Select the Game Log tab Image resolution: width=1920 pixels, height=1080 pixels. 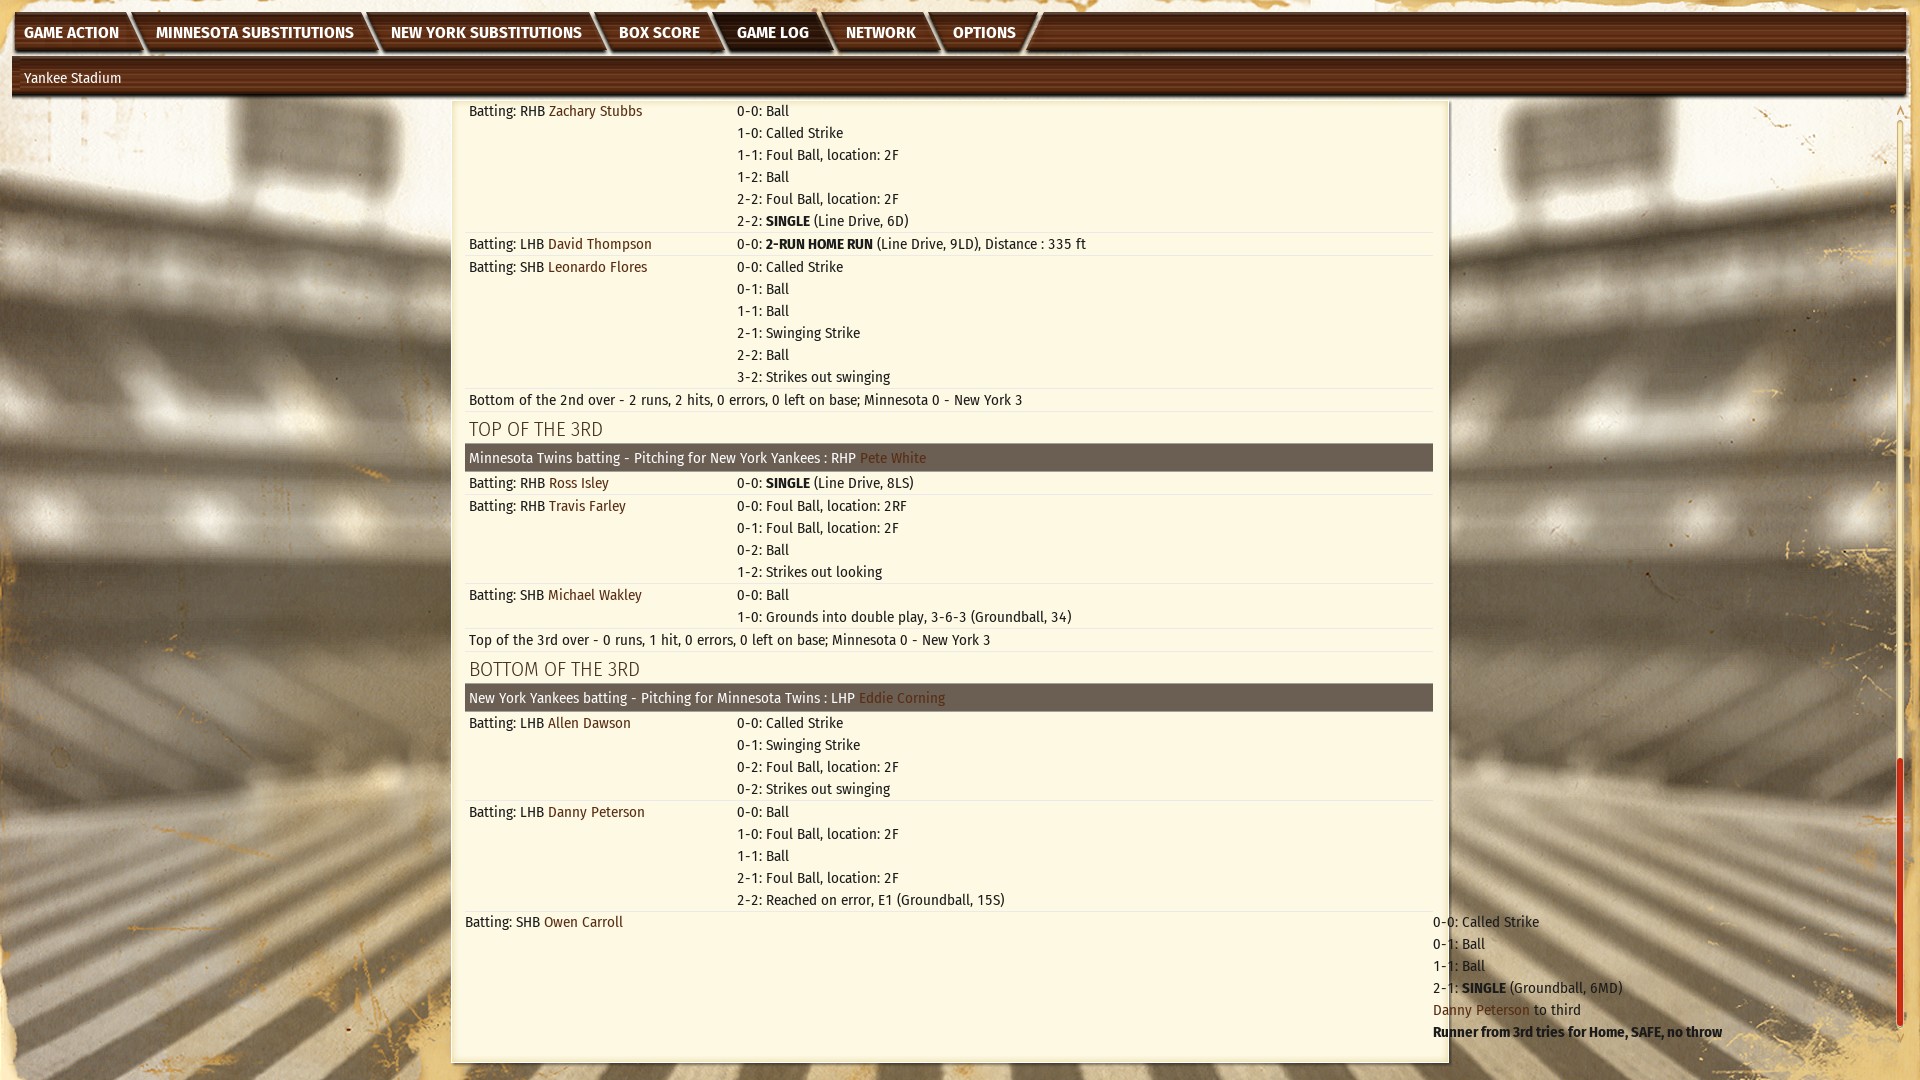(x=772, y=33)
